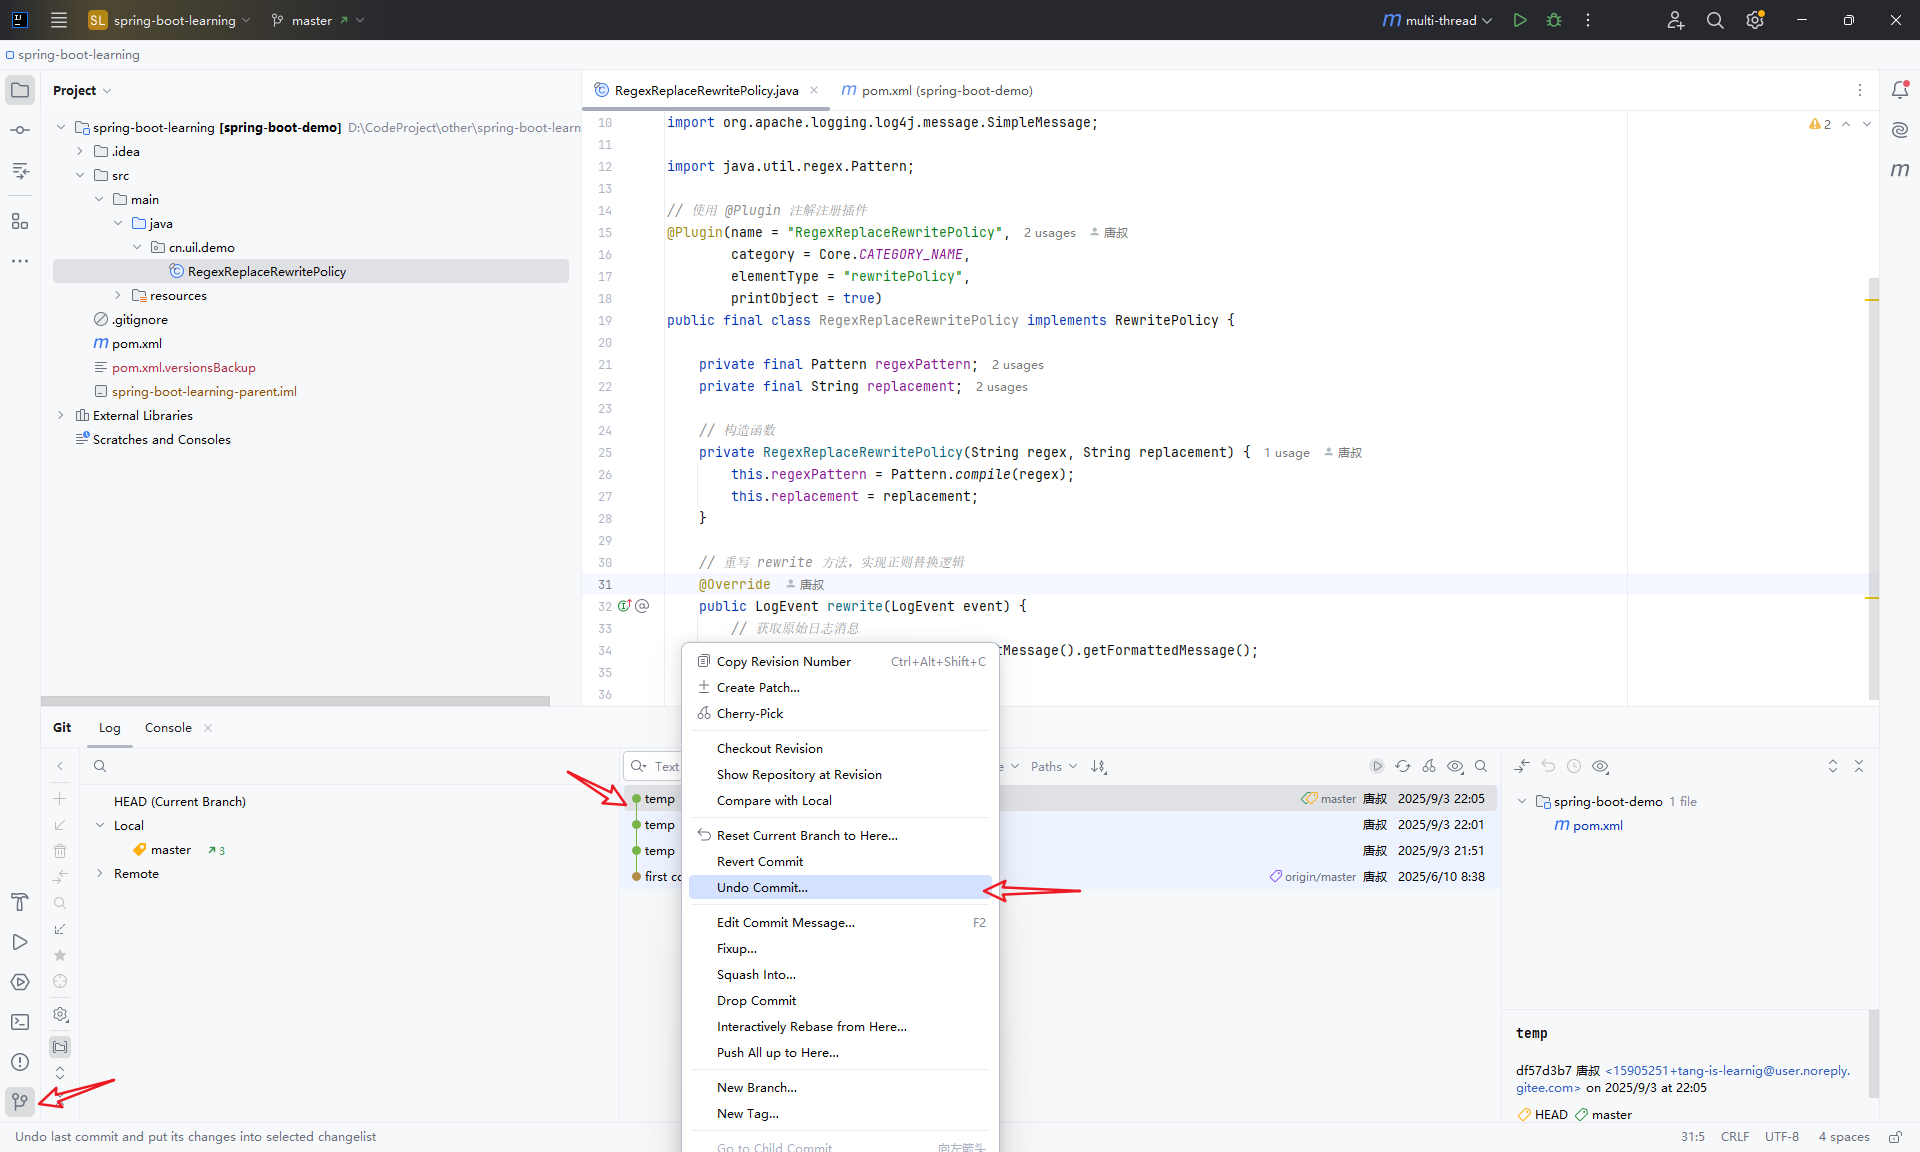Toggle preview diff eye in changes pane
The width and height of the screenshot is (1920, 1152).
tap(1600, 766)
